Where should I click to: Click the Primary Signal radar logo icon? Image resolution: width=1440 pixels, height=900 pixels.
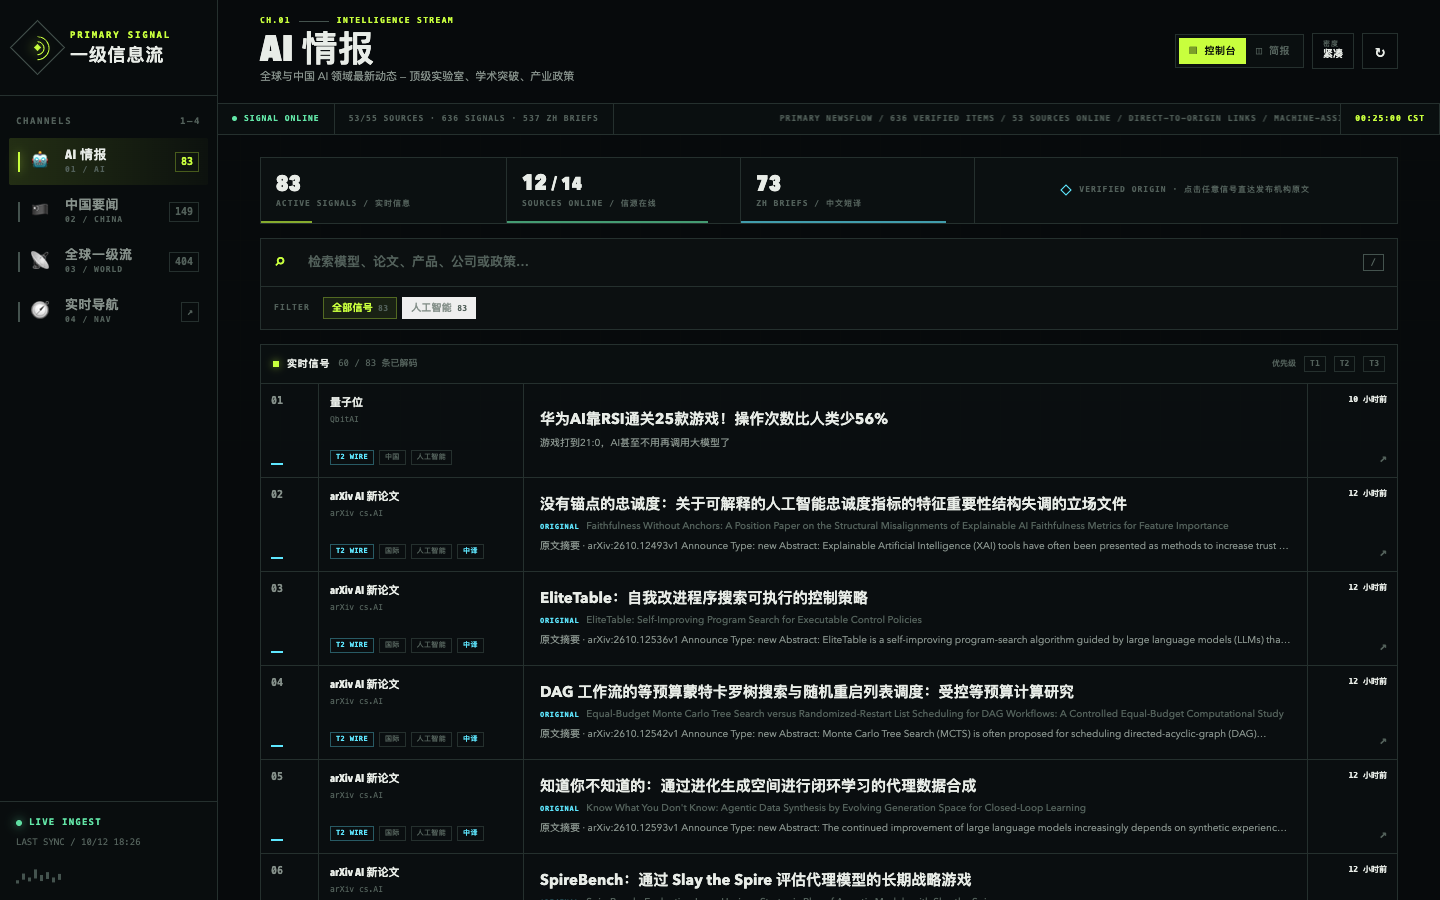(x=38, y=47)
